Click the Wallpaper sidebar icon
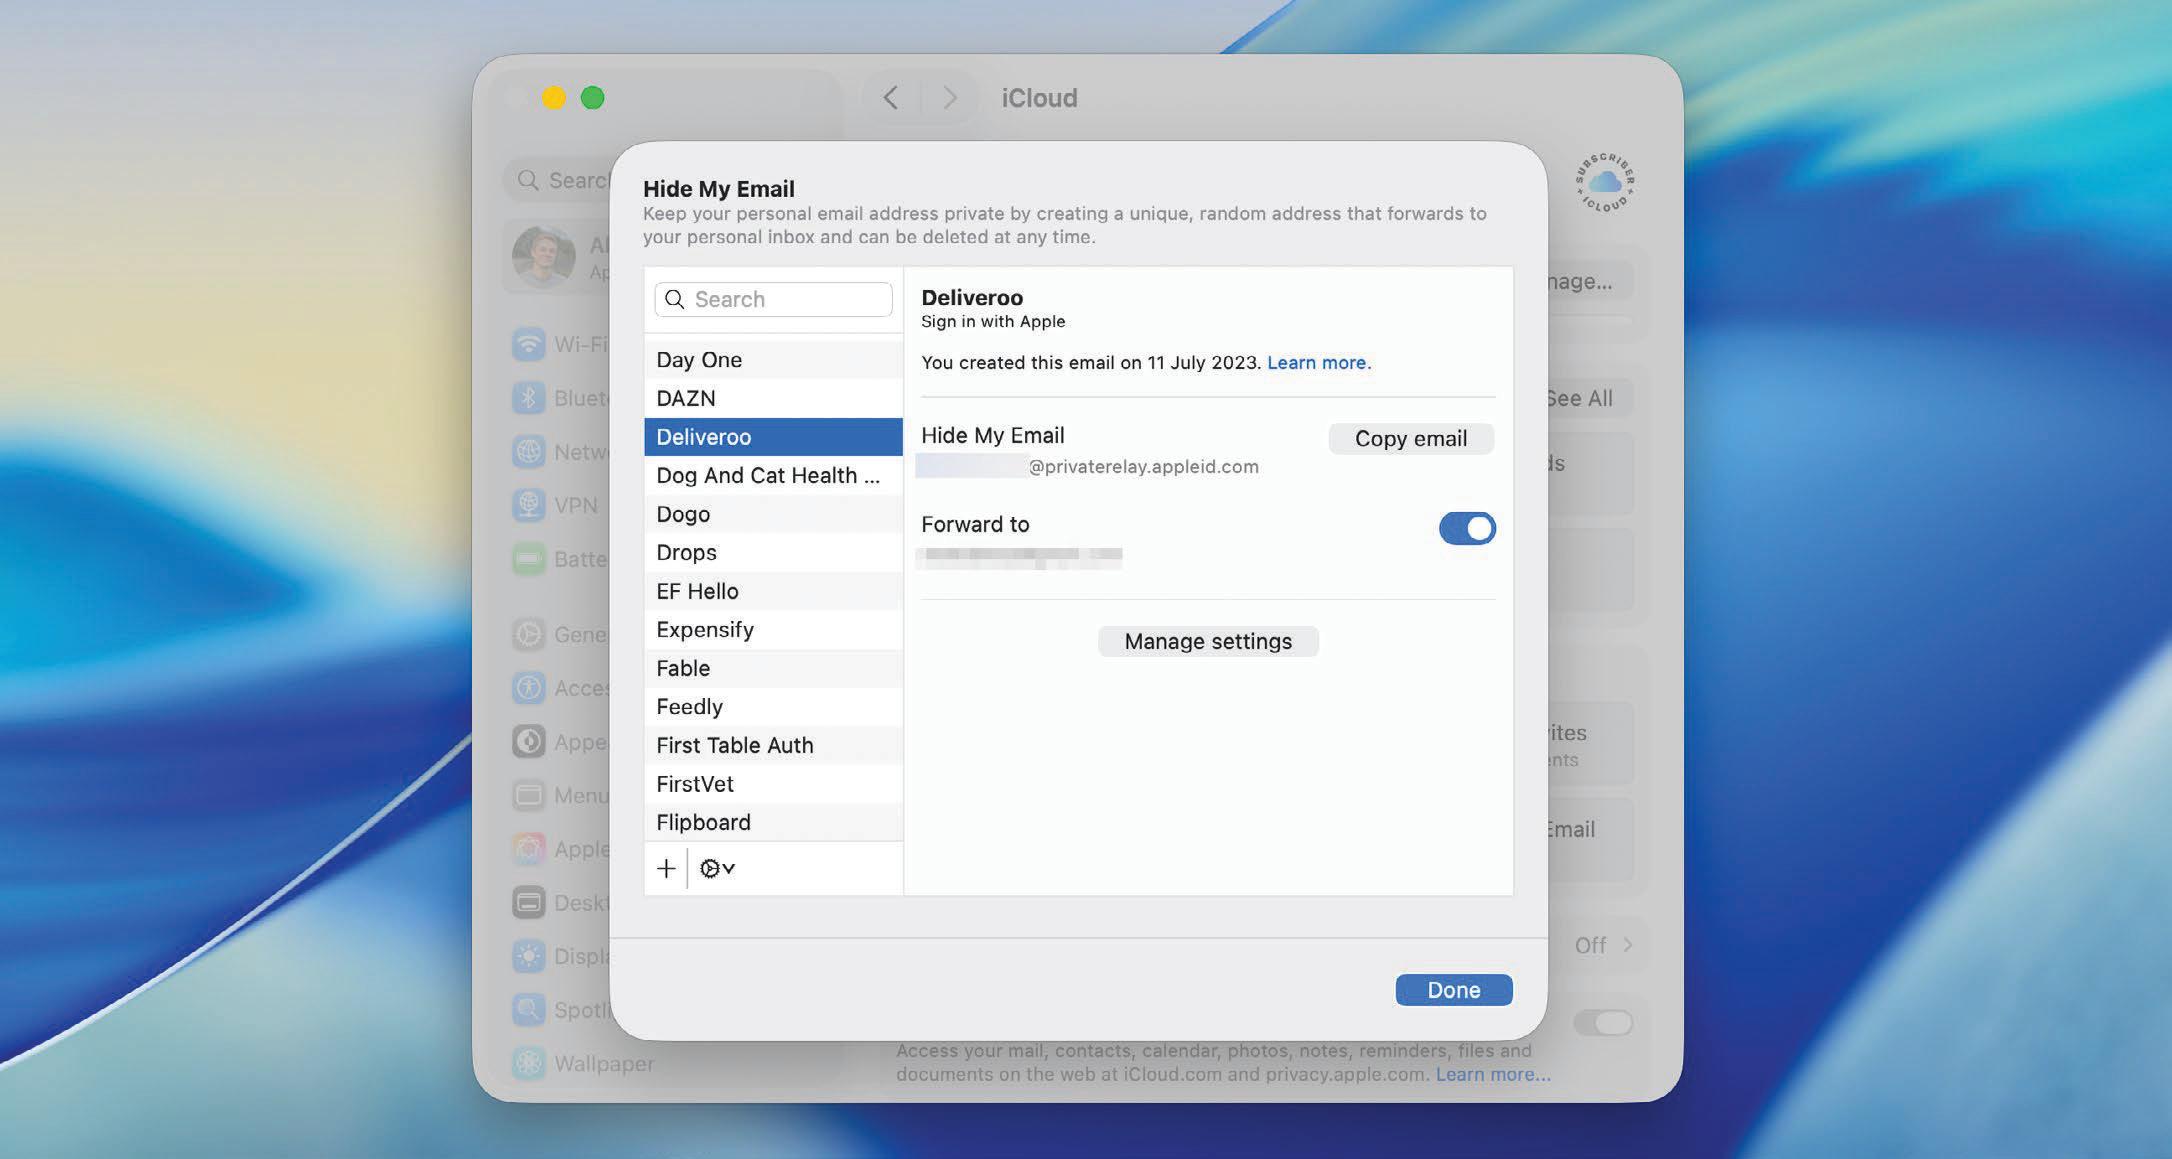 [x=529, y=1063]
